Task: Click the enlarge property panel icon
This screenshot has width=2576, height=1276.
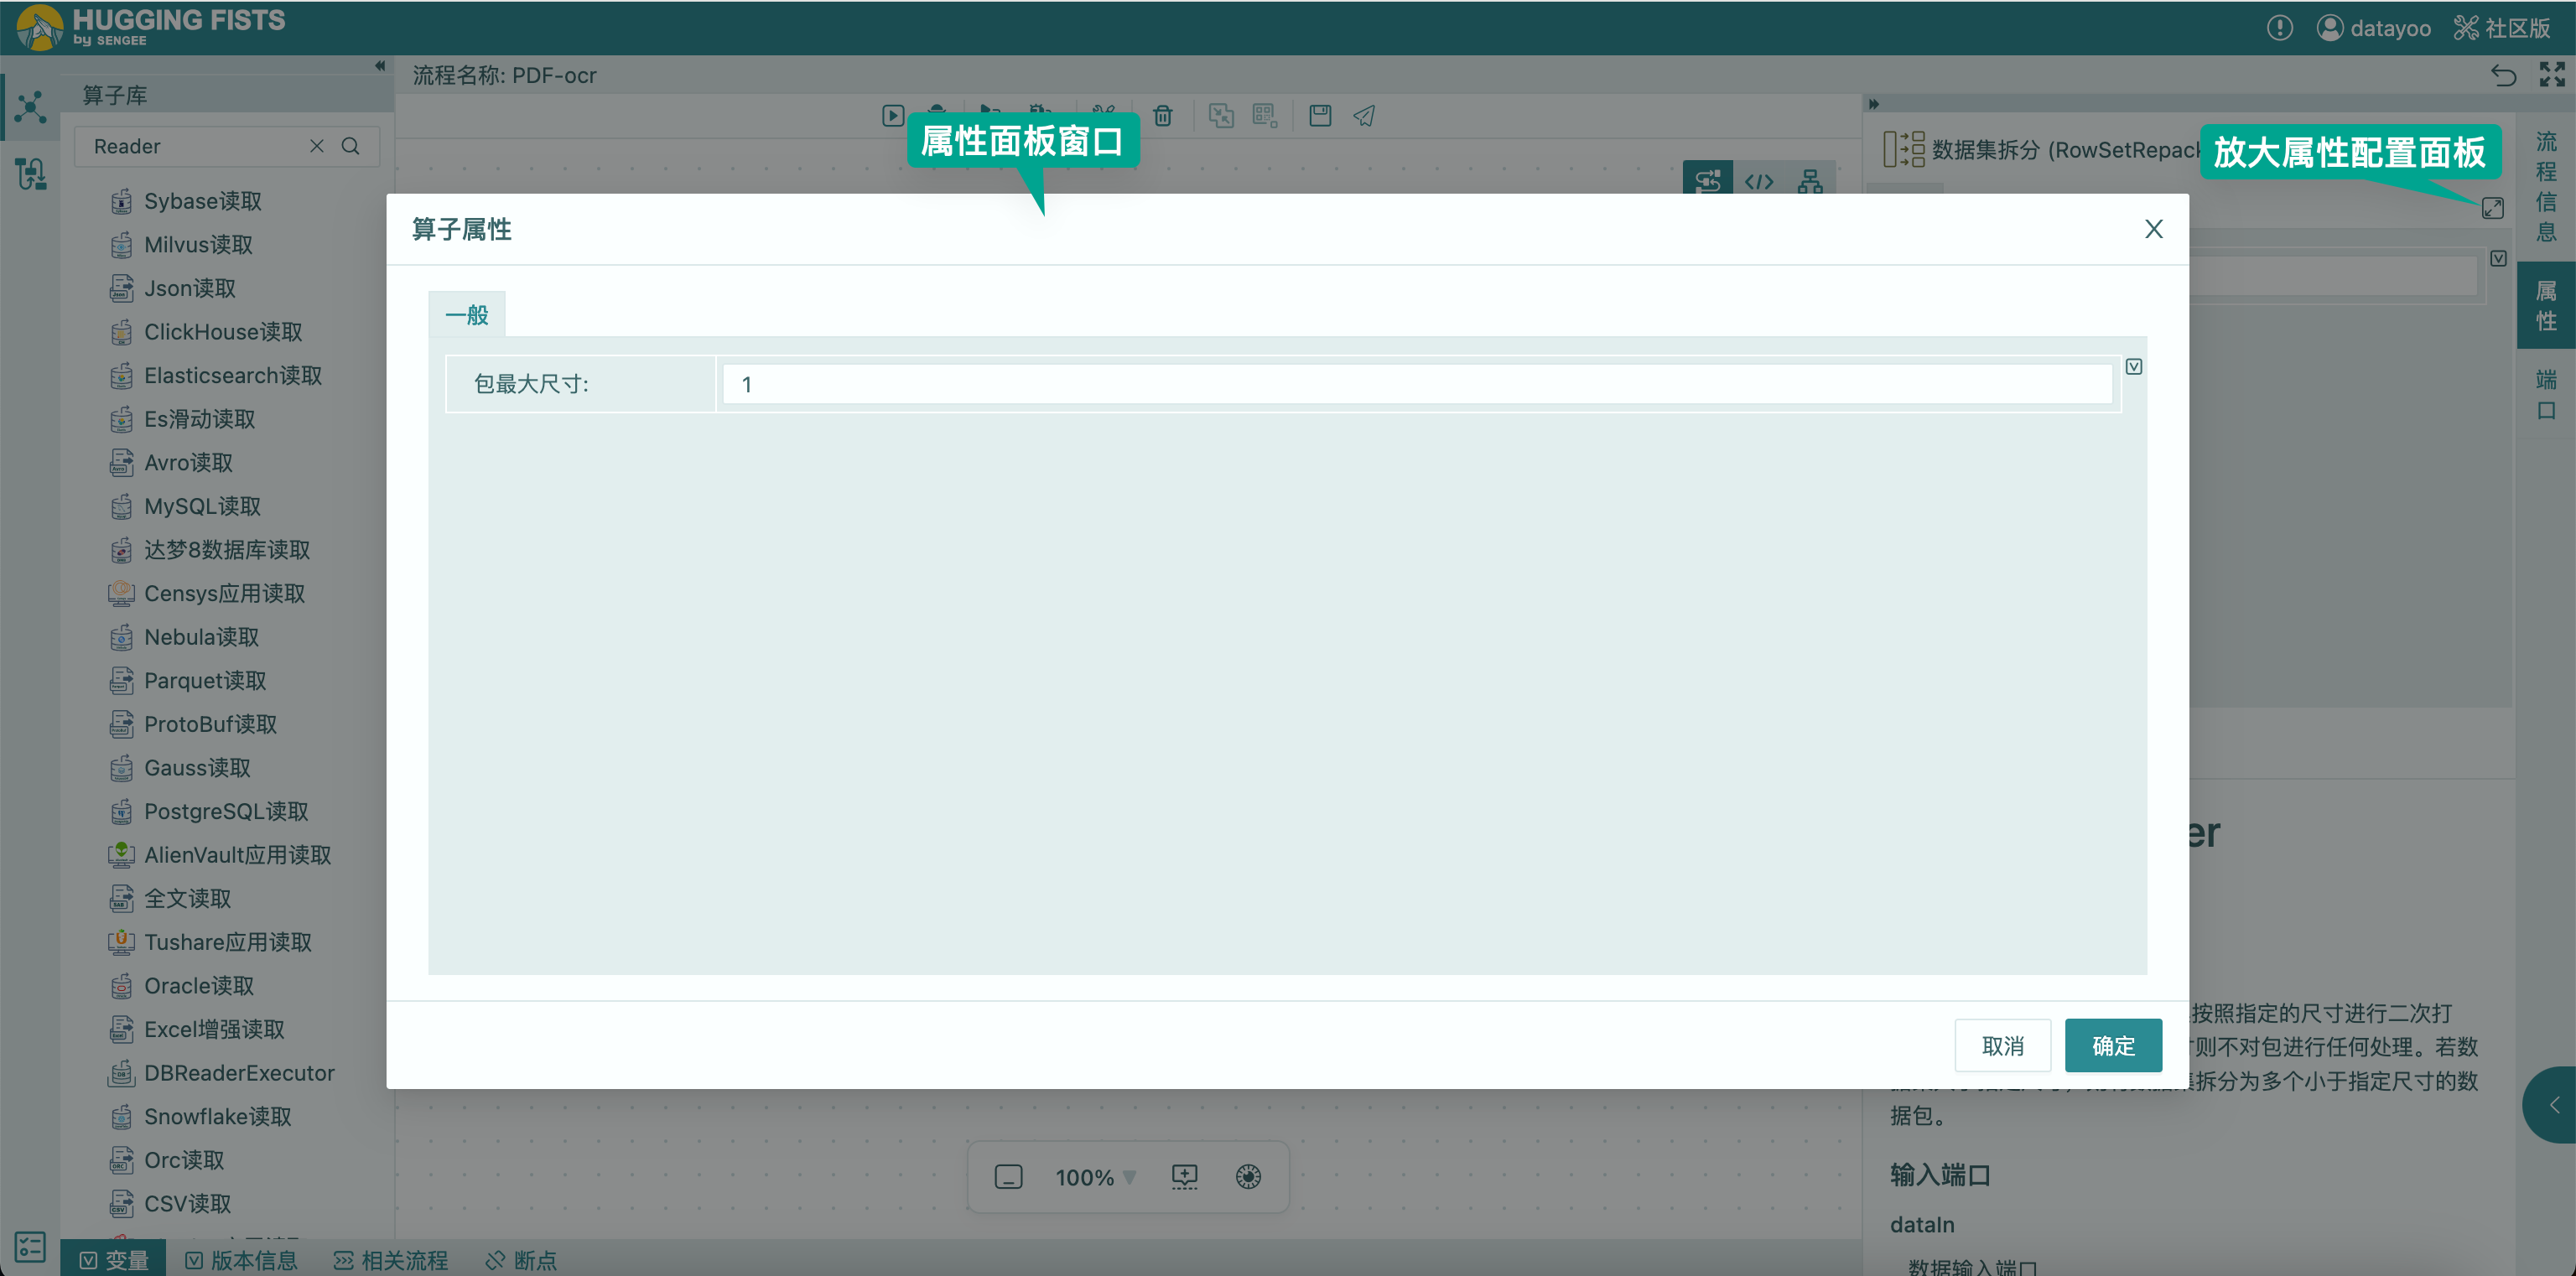Action: (x=2492, y=208)
